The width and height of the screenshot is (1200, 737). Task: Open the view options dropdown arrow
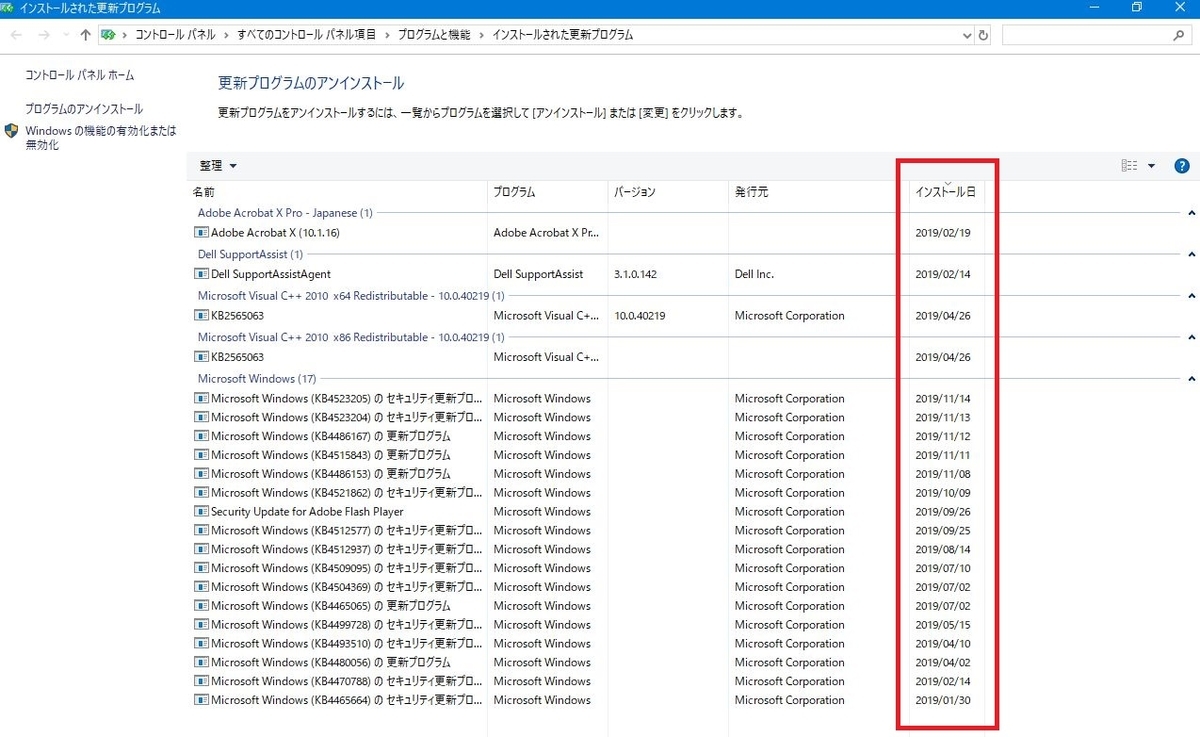tap(1151, 166)
